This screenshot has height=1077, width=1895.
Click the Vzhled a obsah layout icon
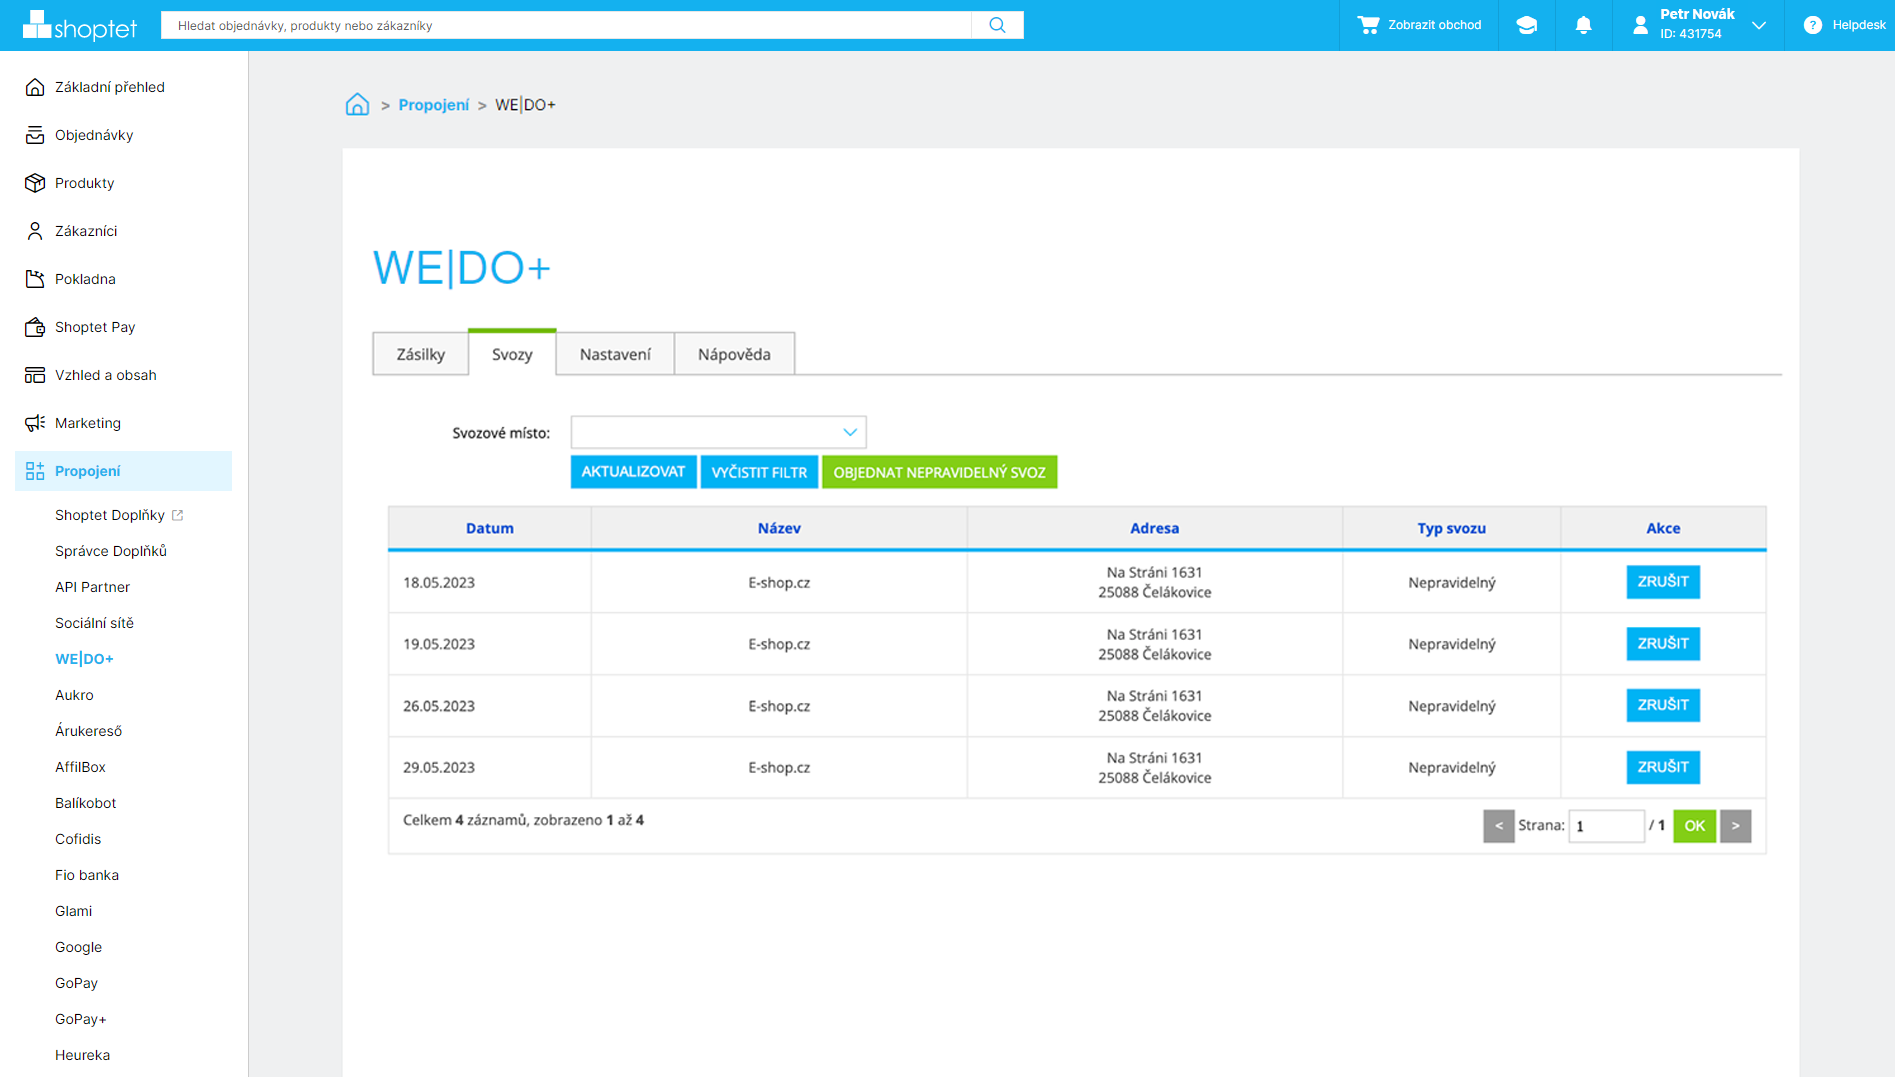click(35, 375)
